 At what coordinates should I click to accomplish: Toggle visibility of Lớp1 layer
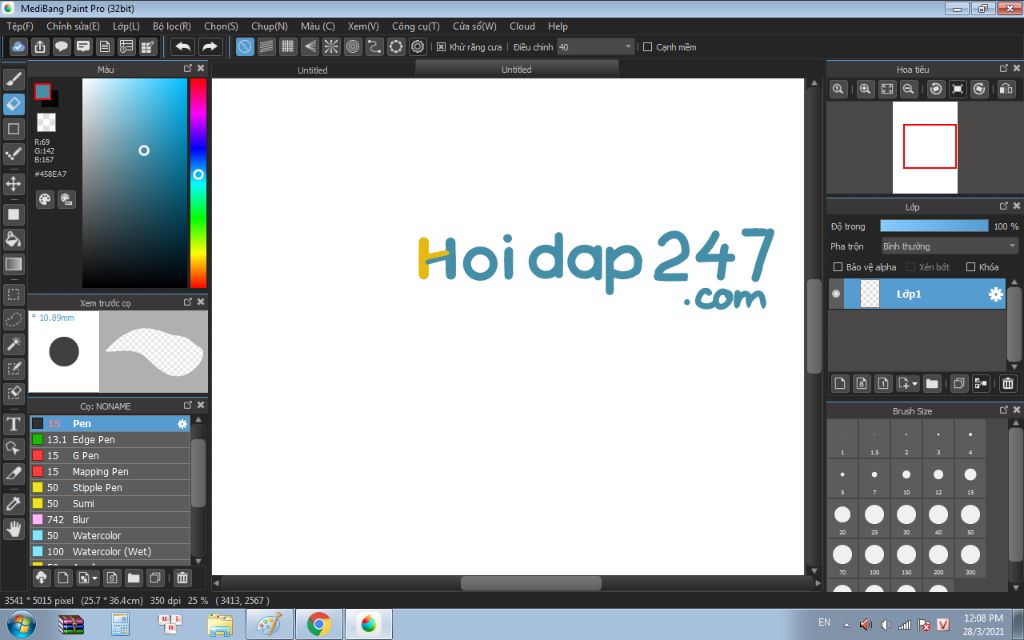(x=836, y=295)
